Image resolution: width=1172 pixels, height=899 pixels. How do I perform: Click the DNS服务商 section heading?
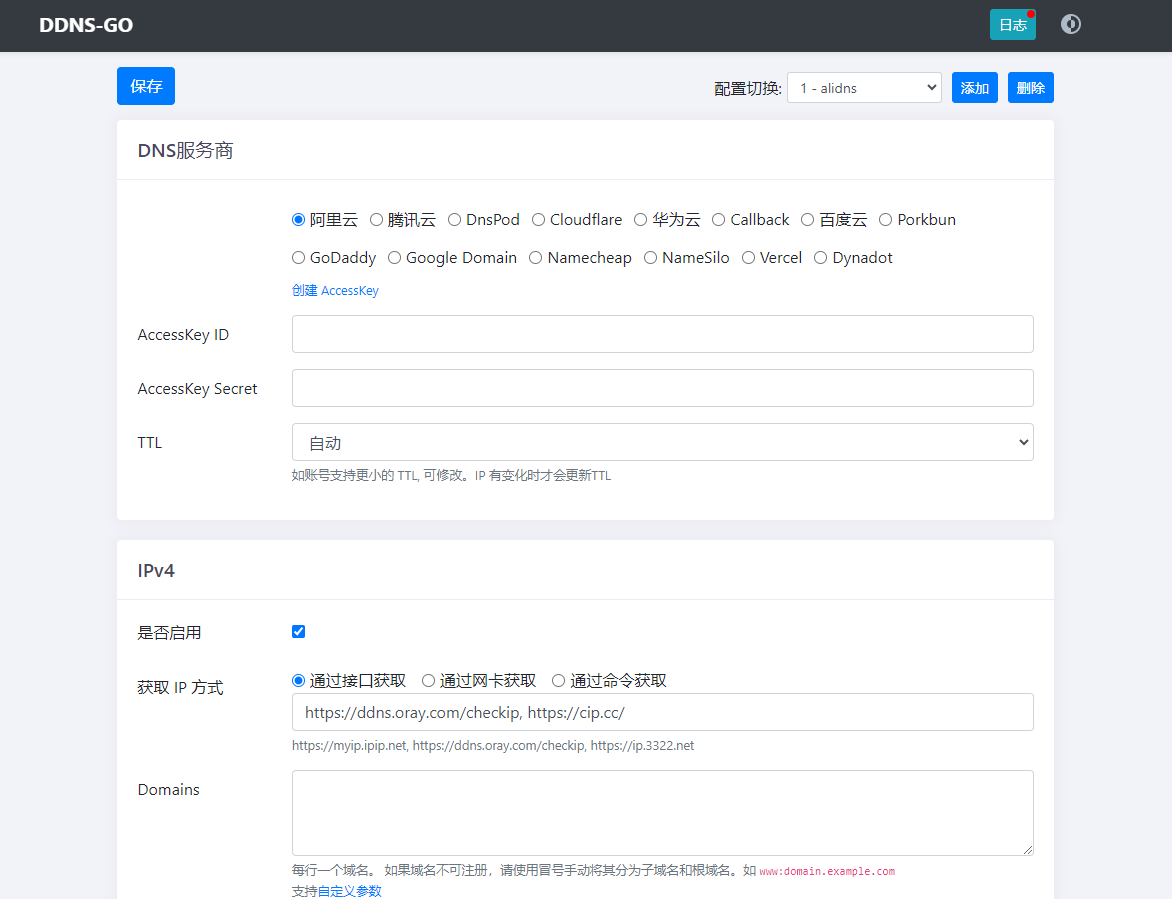click(185, 150)
